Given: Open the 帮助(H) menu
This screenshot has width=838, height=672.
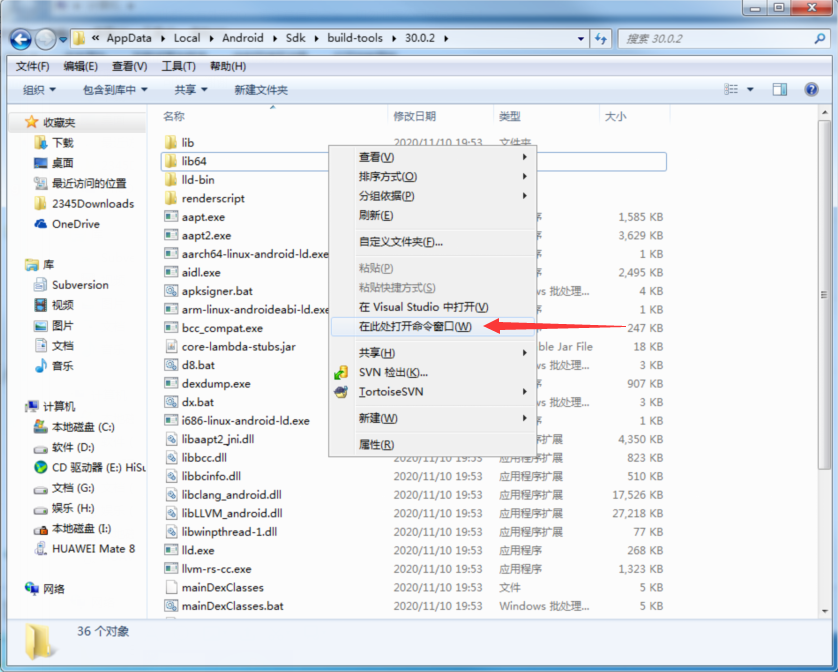Looking at the screenshot, I should [228, 66].
